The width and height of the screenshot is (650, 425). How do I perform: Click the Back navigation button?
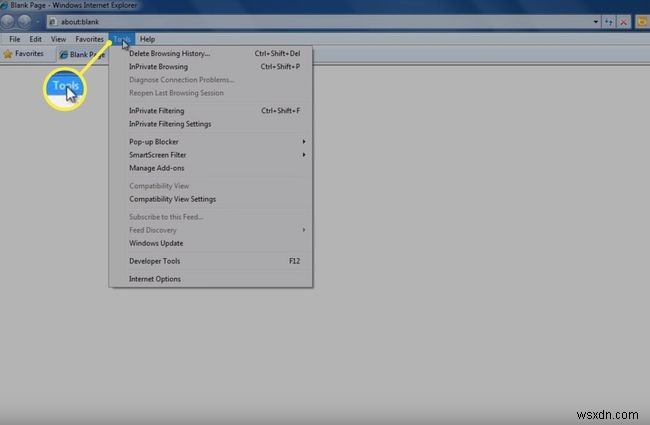pos(7,22)
